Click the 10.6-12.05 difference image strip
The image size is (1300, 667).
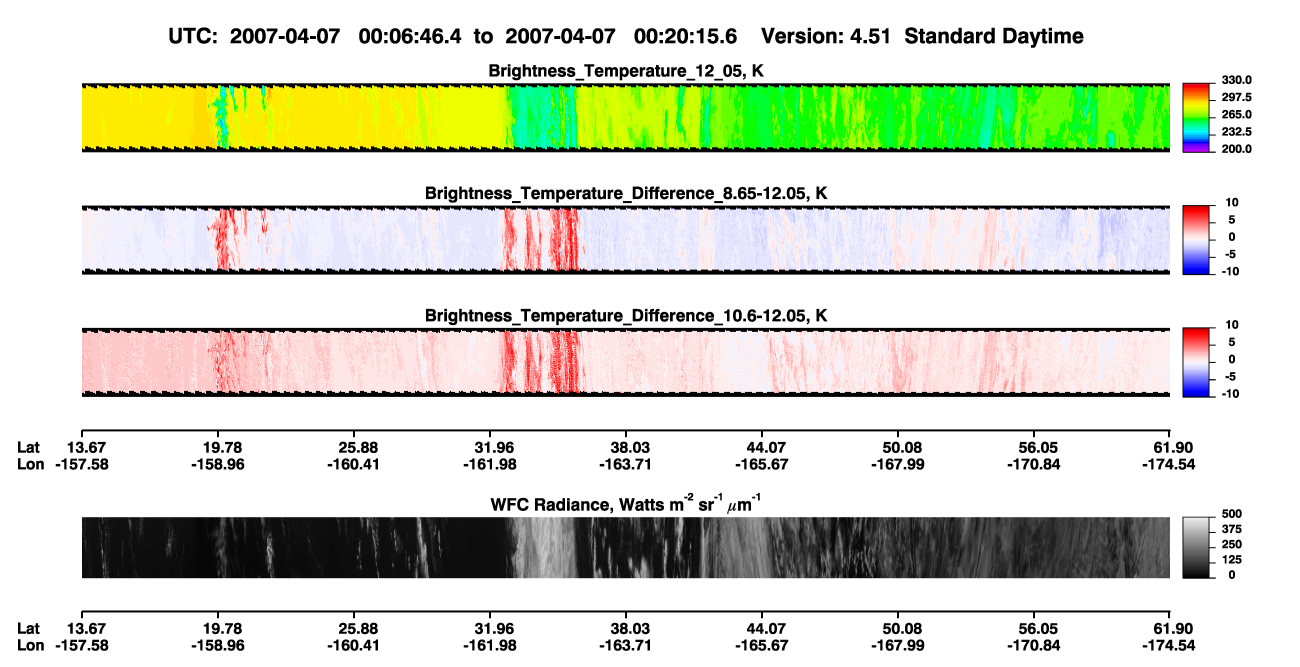[626, 361]
